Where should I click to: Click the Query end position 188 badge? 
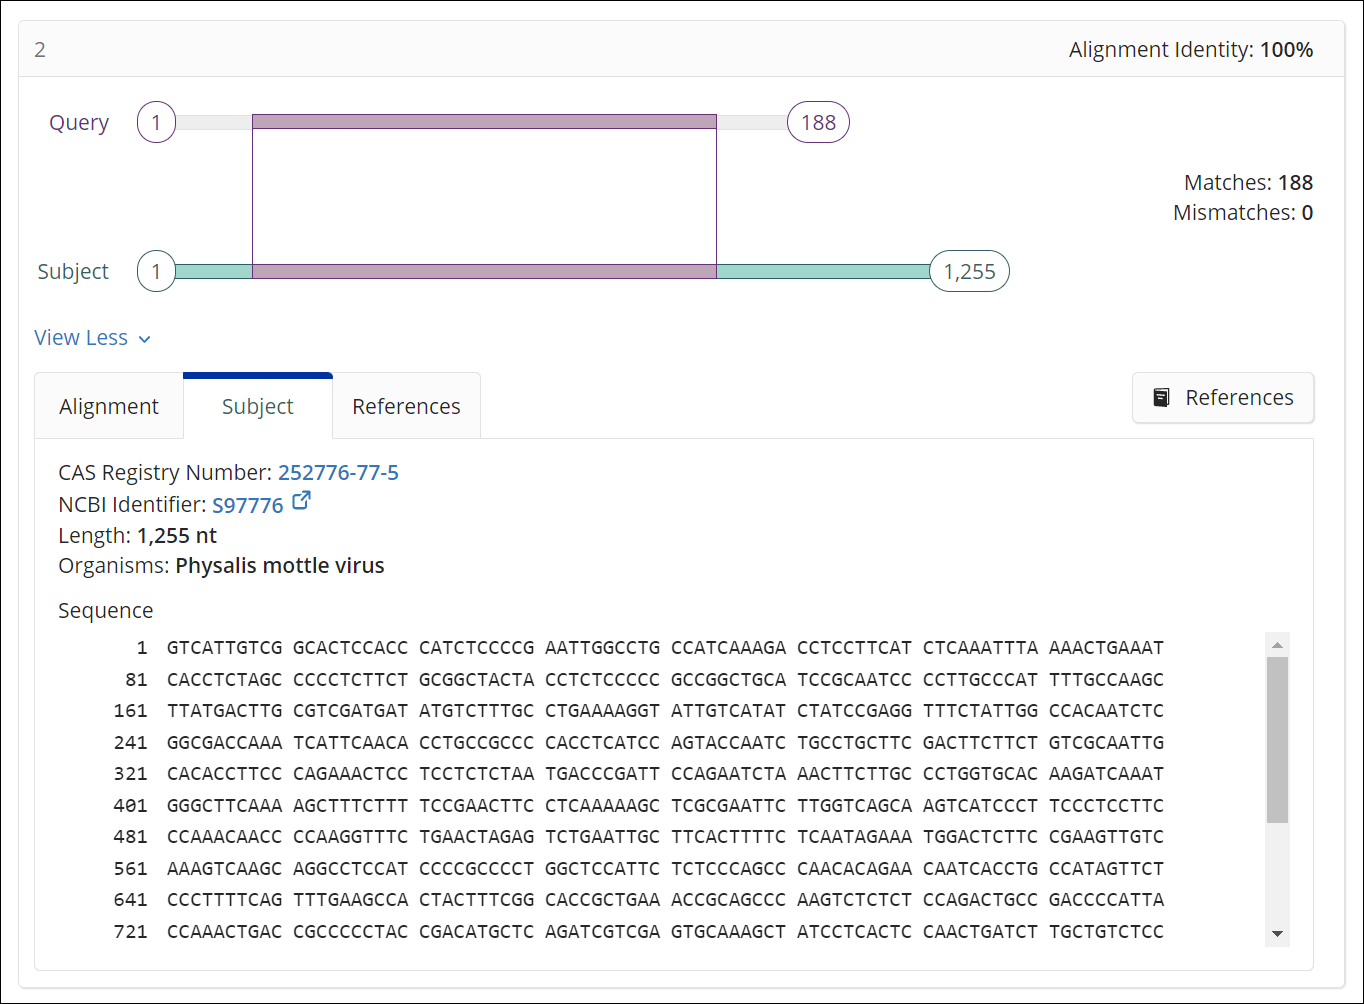[818, 122]
